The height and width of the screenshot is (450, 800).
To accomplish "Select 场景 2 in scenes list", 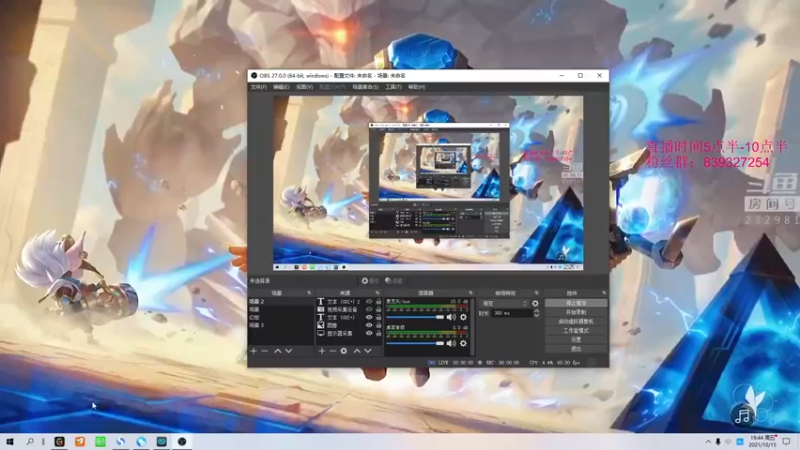I will tap(281, 302).
